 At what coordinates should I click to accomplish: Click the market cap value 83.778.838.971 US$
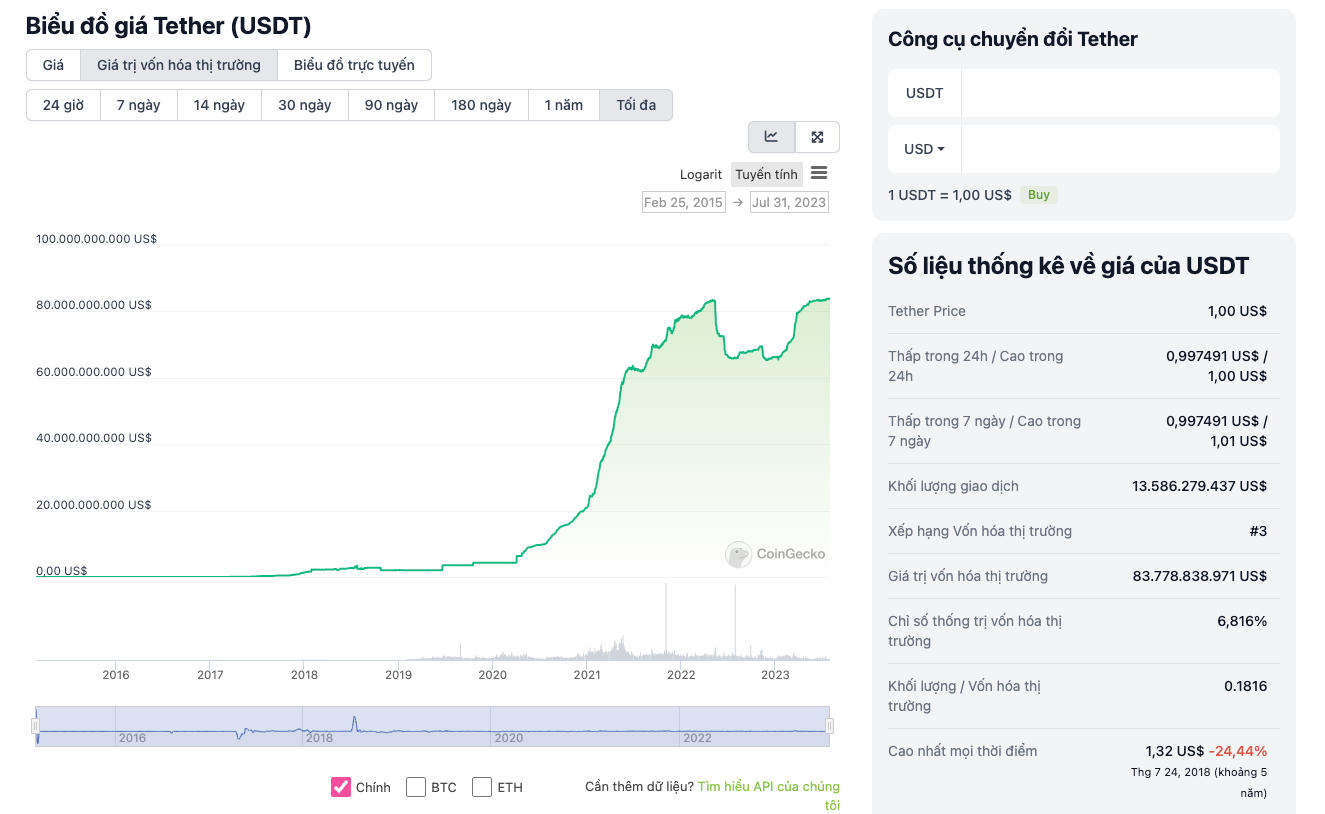[1199, 576]
